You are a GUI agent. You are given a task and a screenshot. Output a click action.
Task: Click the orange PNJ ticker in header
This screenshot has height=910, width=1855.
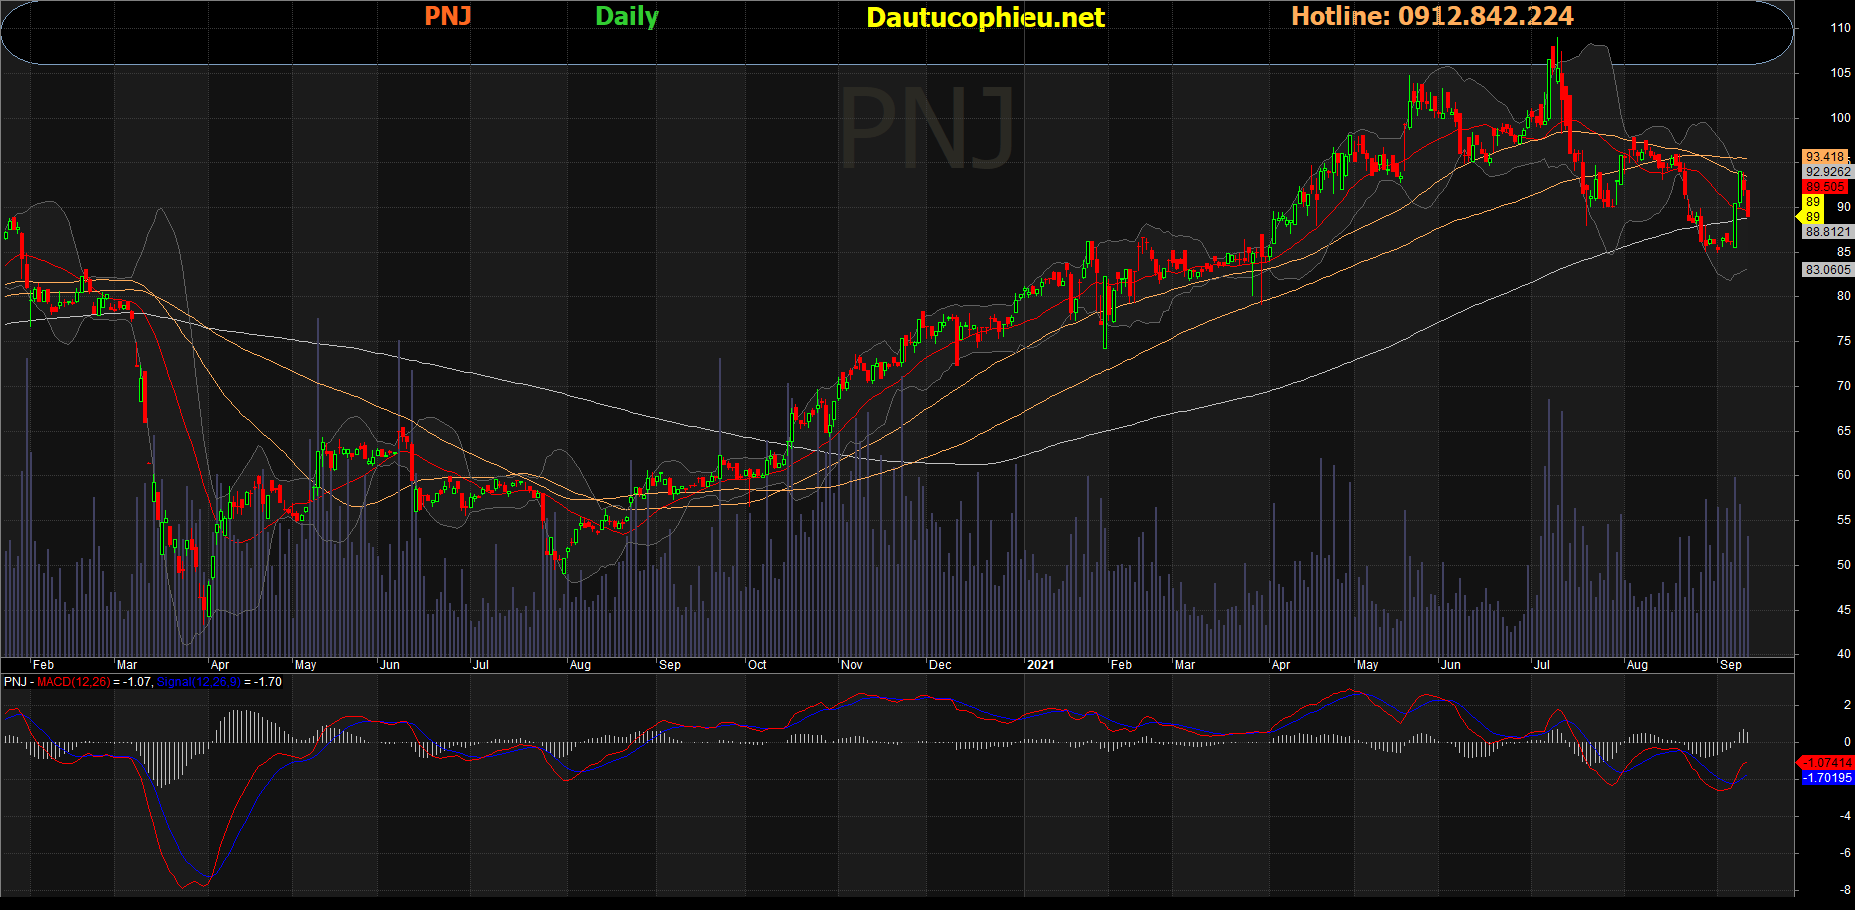(447, 16)
